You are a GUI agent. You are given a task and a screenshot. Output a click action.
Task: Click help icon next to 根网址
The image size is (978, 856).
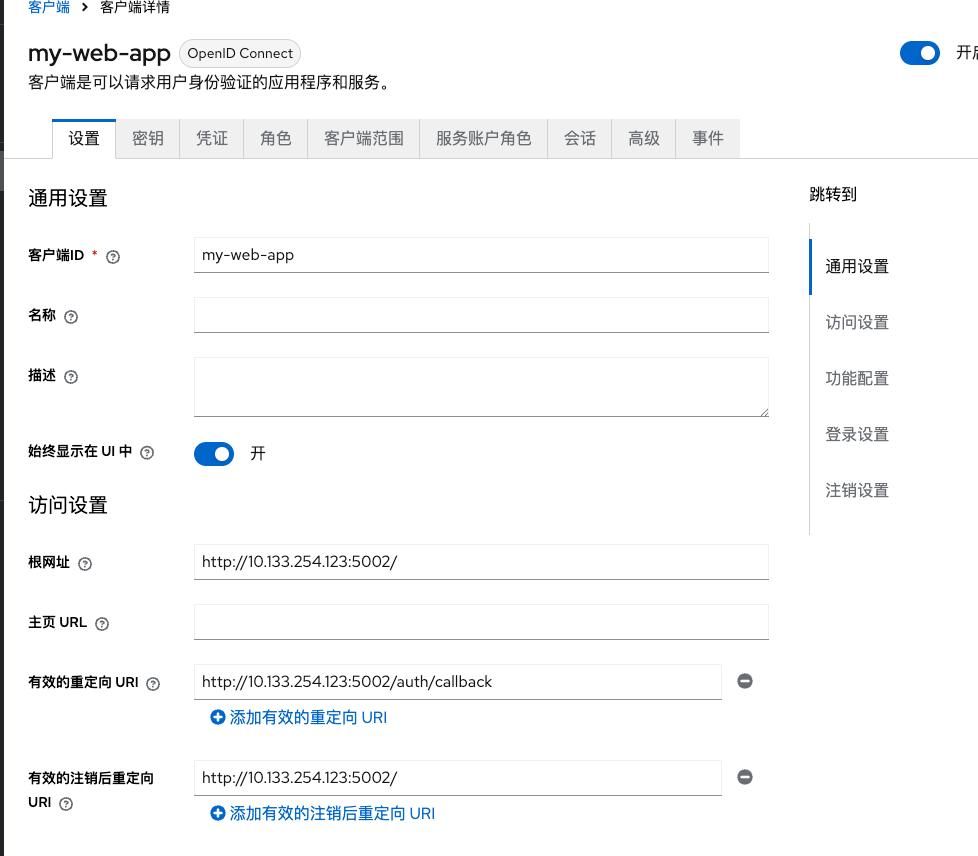pos(84,563)
